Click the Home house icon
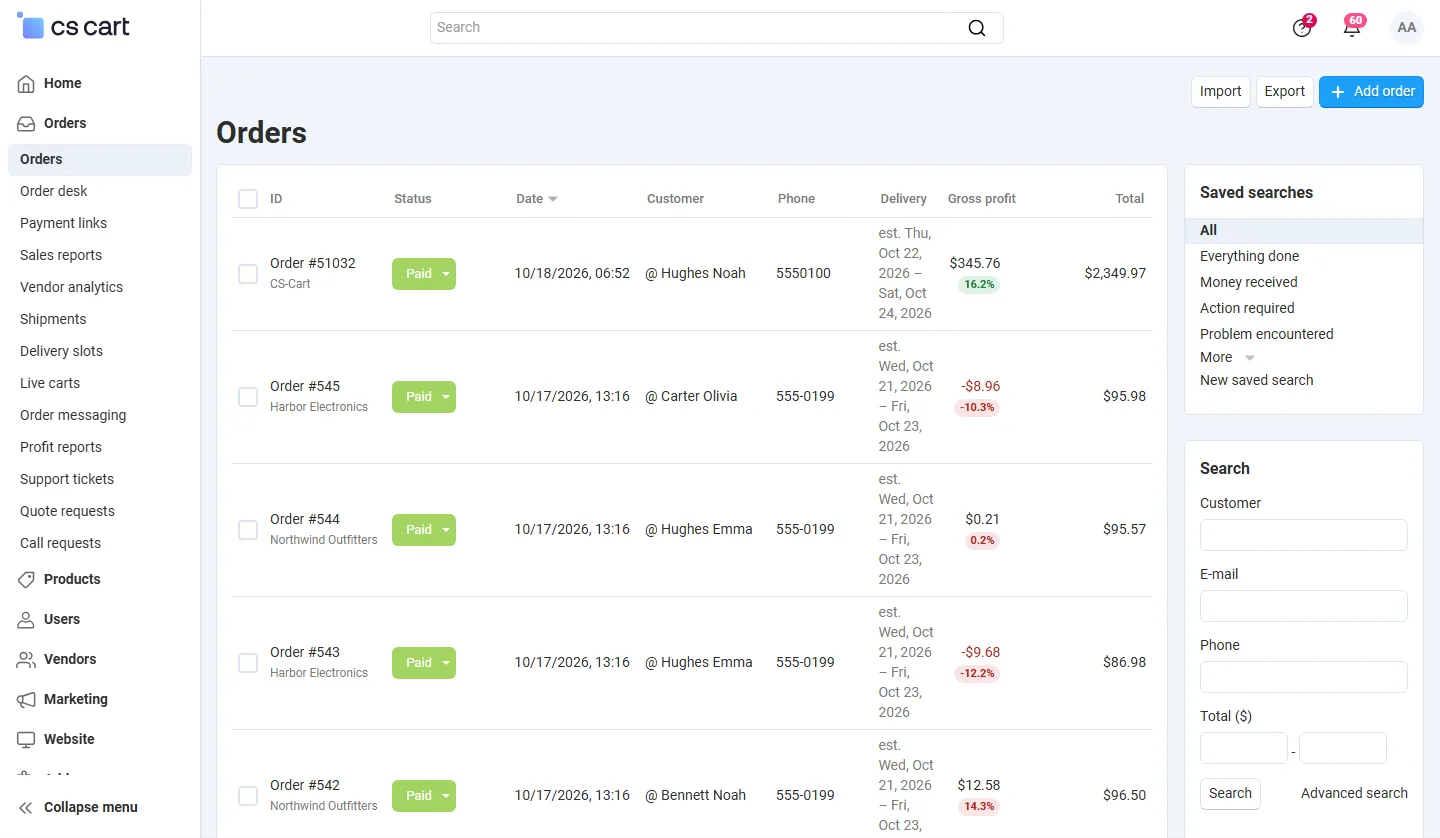Screen dimensions: 1440x838 pos(26,84)
